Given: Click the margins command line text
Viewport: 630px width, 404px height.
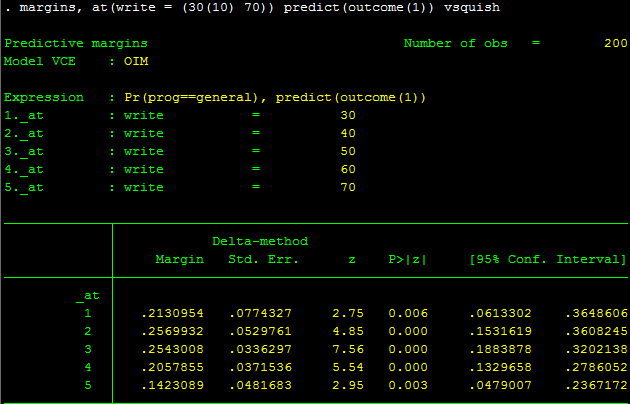Looking at the screenshot, I should point(260,8).
